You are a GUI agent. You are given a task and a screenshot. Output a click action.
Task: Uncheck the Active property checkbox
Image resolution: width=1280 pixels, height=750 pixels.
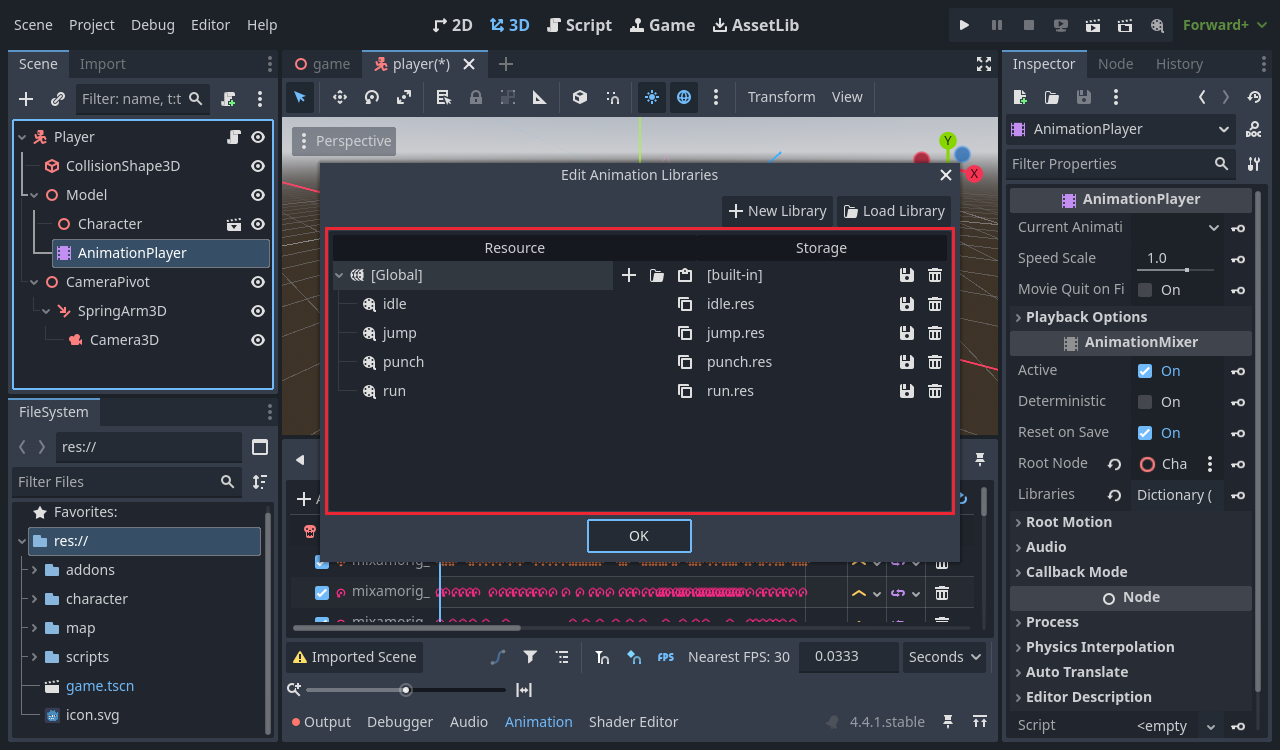[x=1145, y=371]
